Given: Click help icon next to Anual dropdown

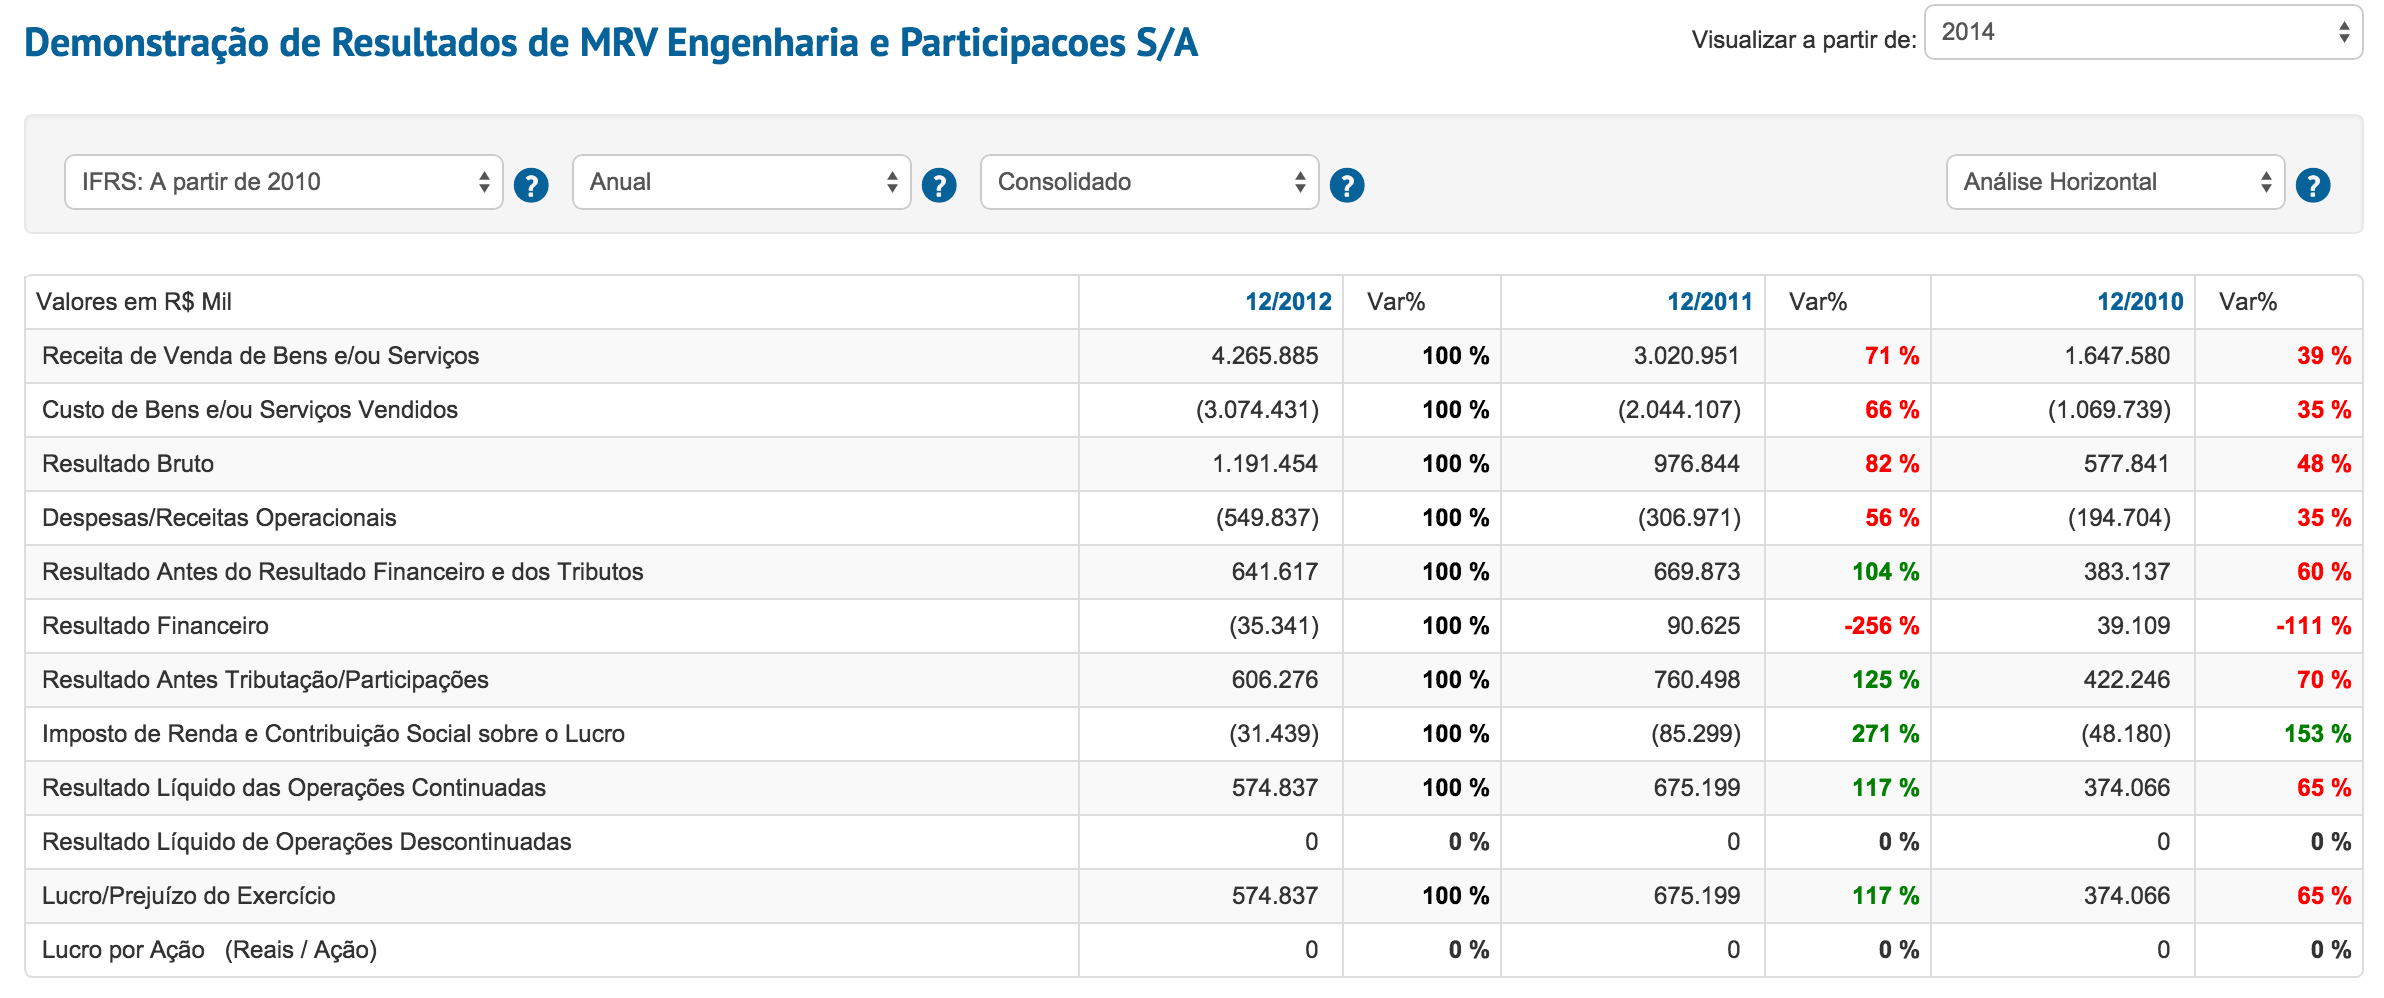Looking at the screenshot, I should (x=939, y=185).
